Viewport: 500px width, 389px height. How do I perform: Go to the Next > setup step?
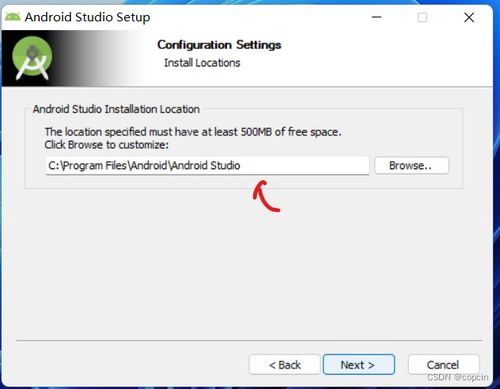tap(359, 364)
